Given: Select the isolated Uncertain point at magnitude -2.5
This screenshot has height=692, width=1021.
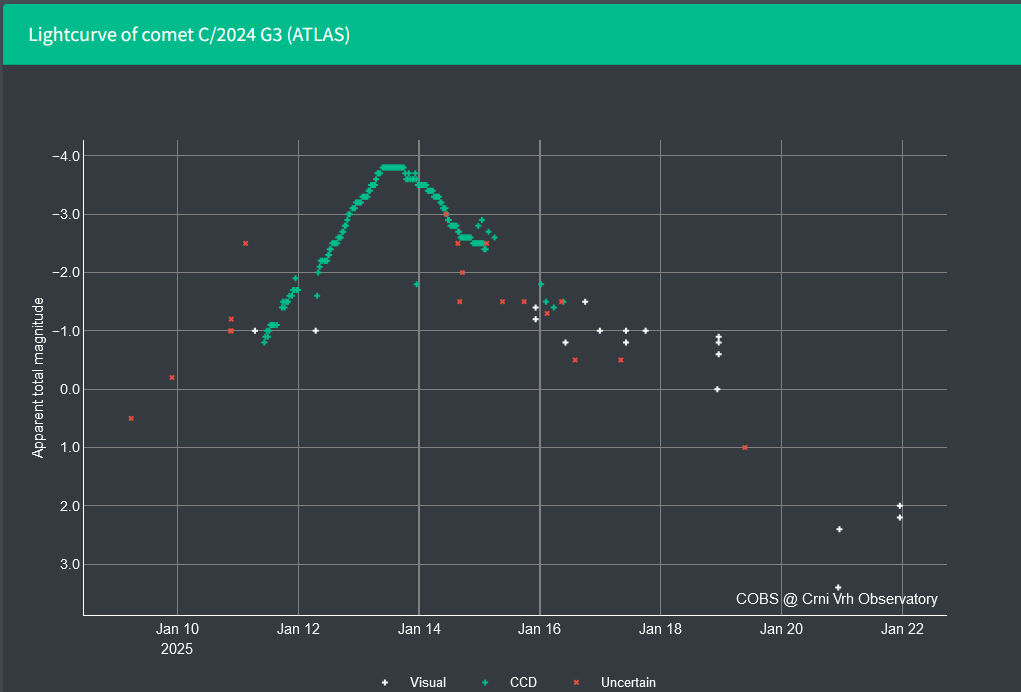Looking at the screenshot, I should pos(245,243).
